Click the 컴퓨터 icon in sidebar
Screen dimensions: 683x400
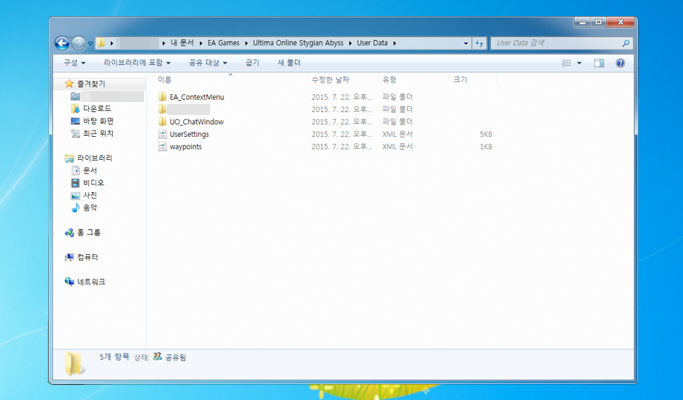(x=69, y=258)
